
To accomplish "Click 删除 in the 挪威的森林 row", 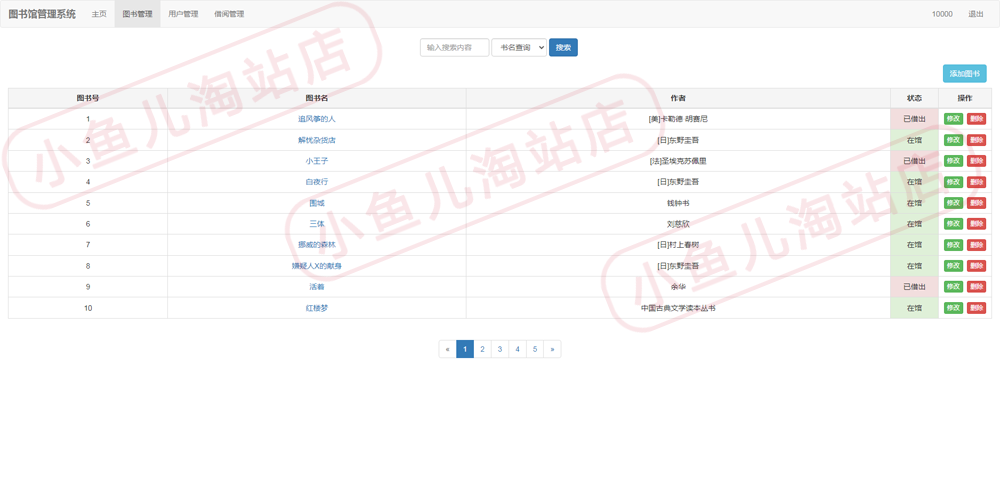I will 976,245.
